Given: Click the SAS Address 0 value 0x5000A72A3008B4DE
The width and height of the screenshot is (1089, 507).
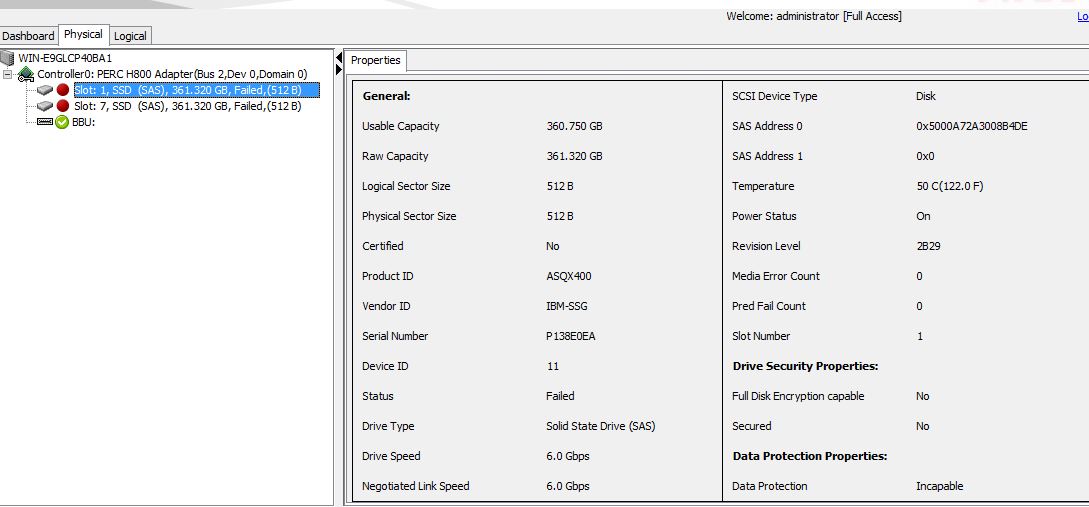Looking at the screenshot, I should (972, 126).
